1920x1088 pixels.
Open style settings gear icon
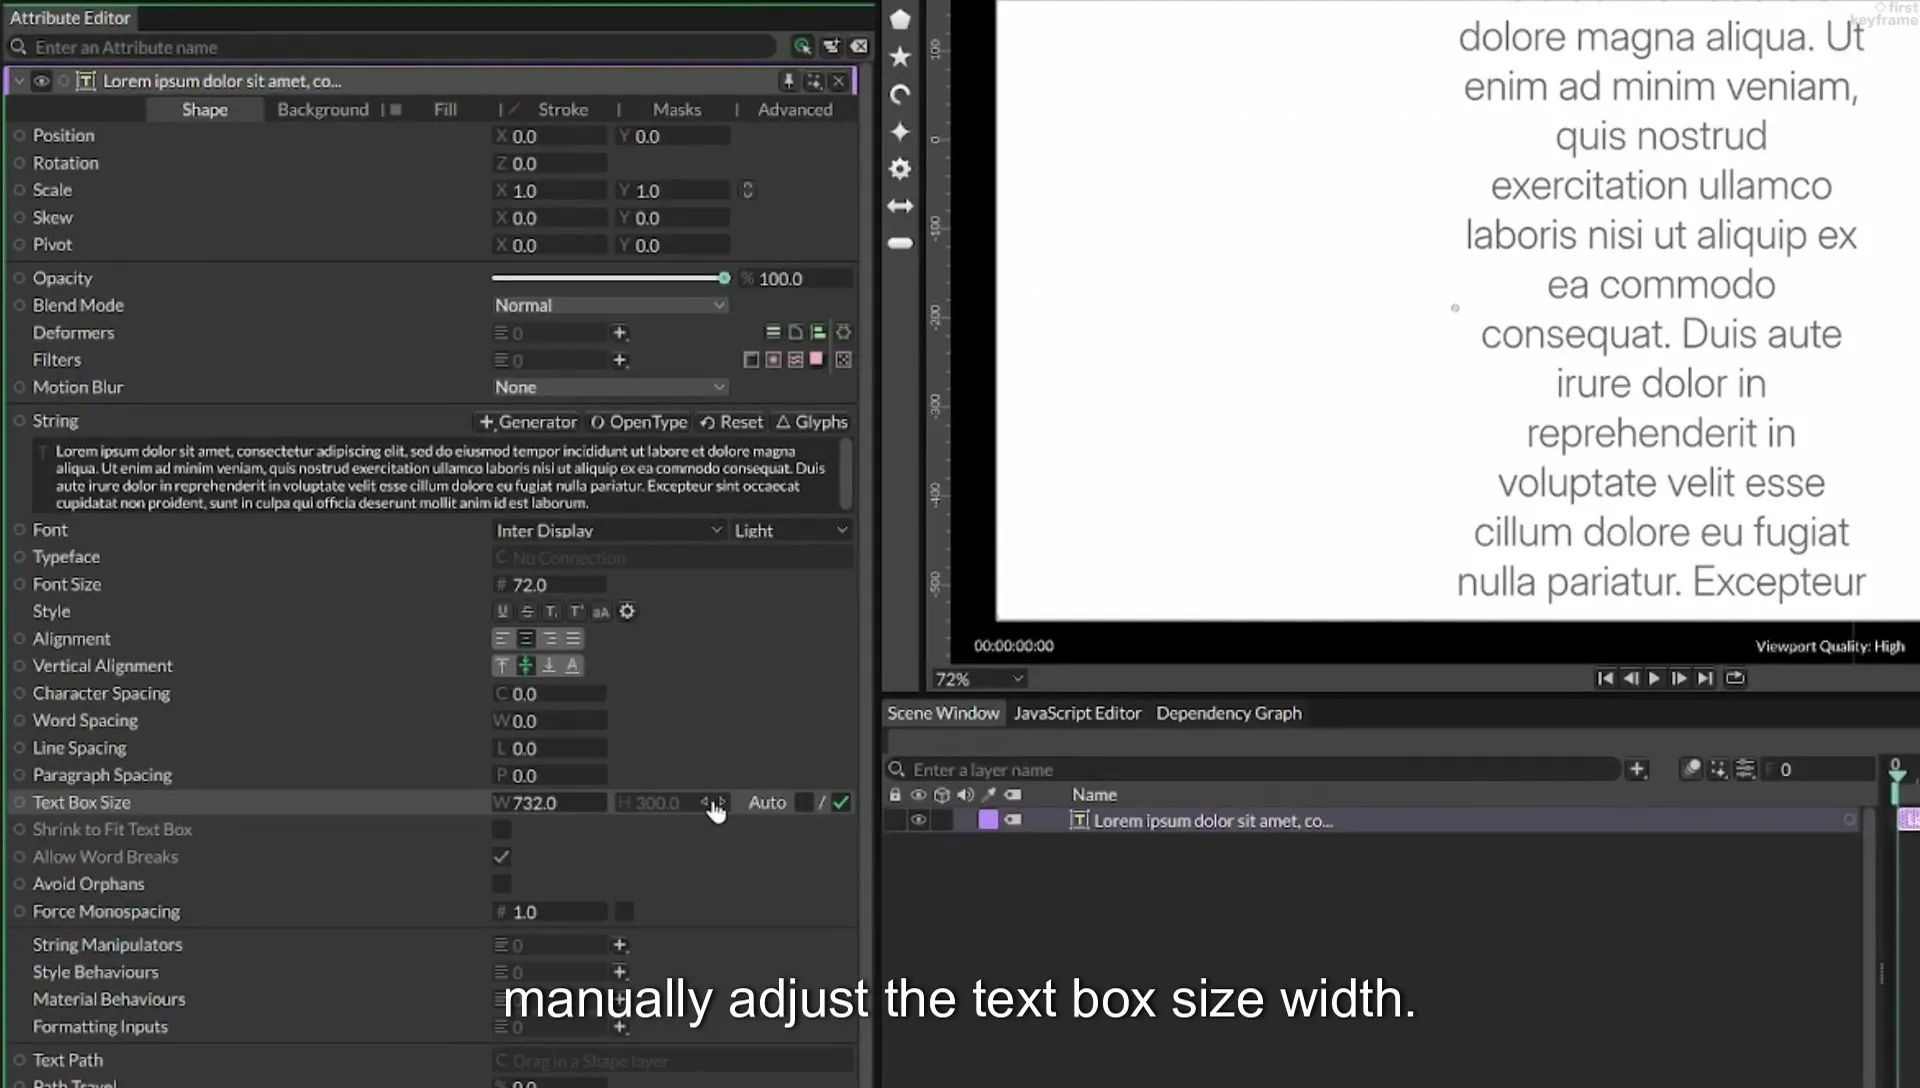[627, 612]
